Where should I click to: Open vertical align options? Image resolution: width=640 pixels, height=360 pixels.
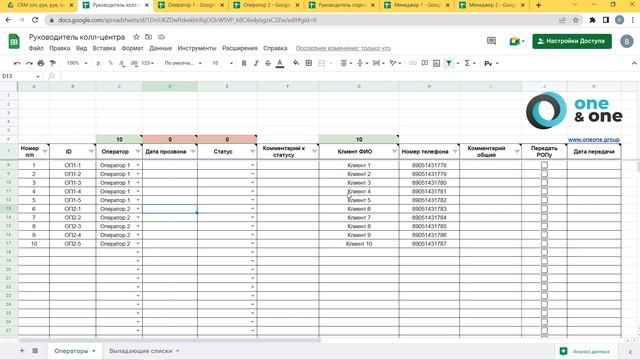[x=362, y=63]
